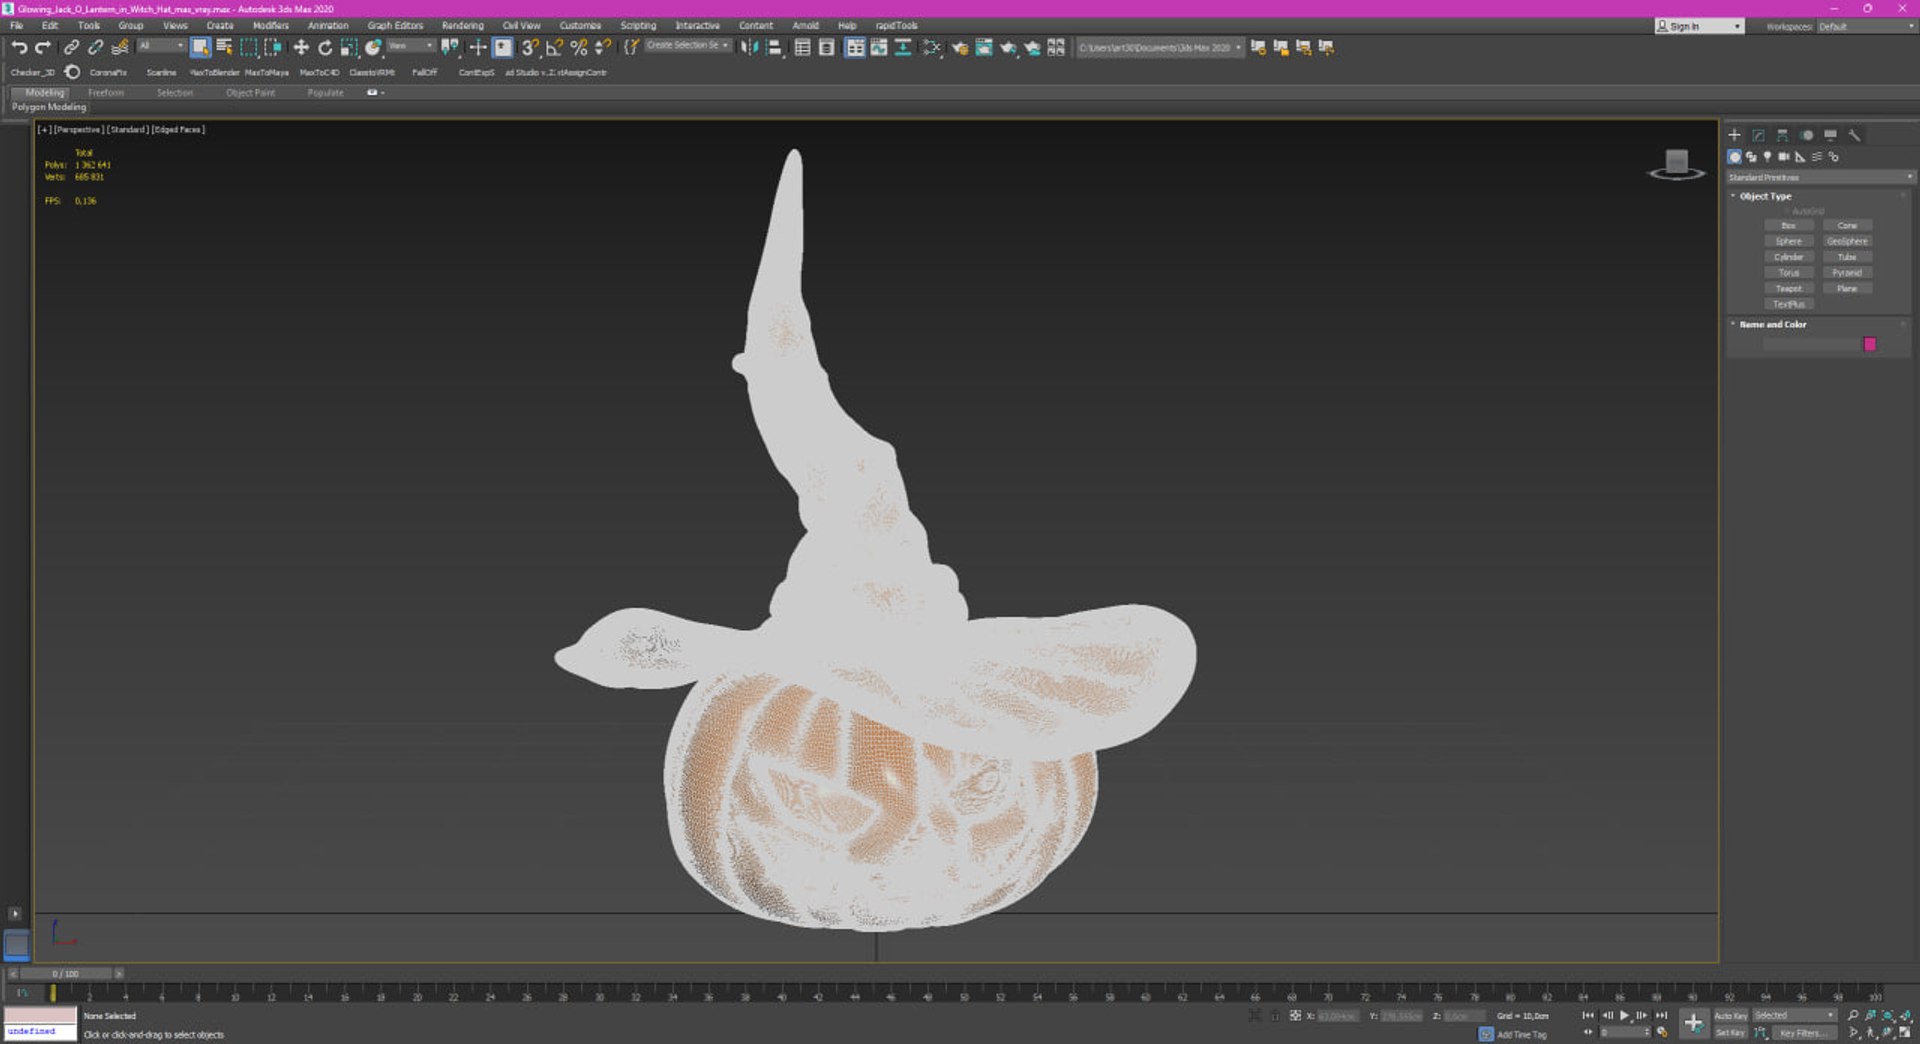Open the Standard Primitives dropdown
Image resolution: width=1920 pixels, height=1044 pixels.
(1820, 177)
